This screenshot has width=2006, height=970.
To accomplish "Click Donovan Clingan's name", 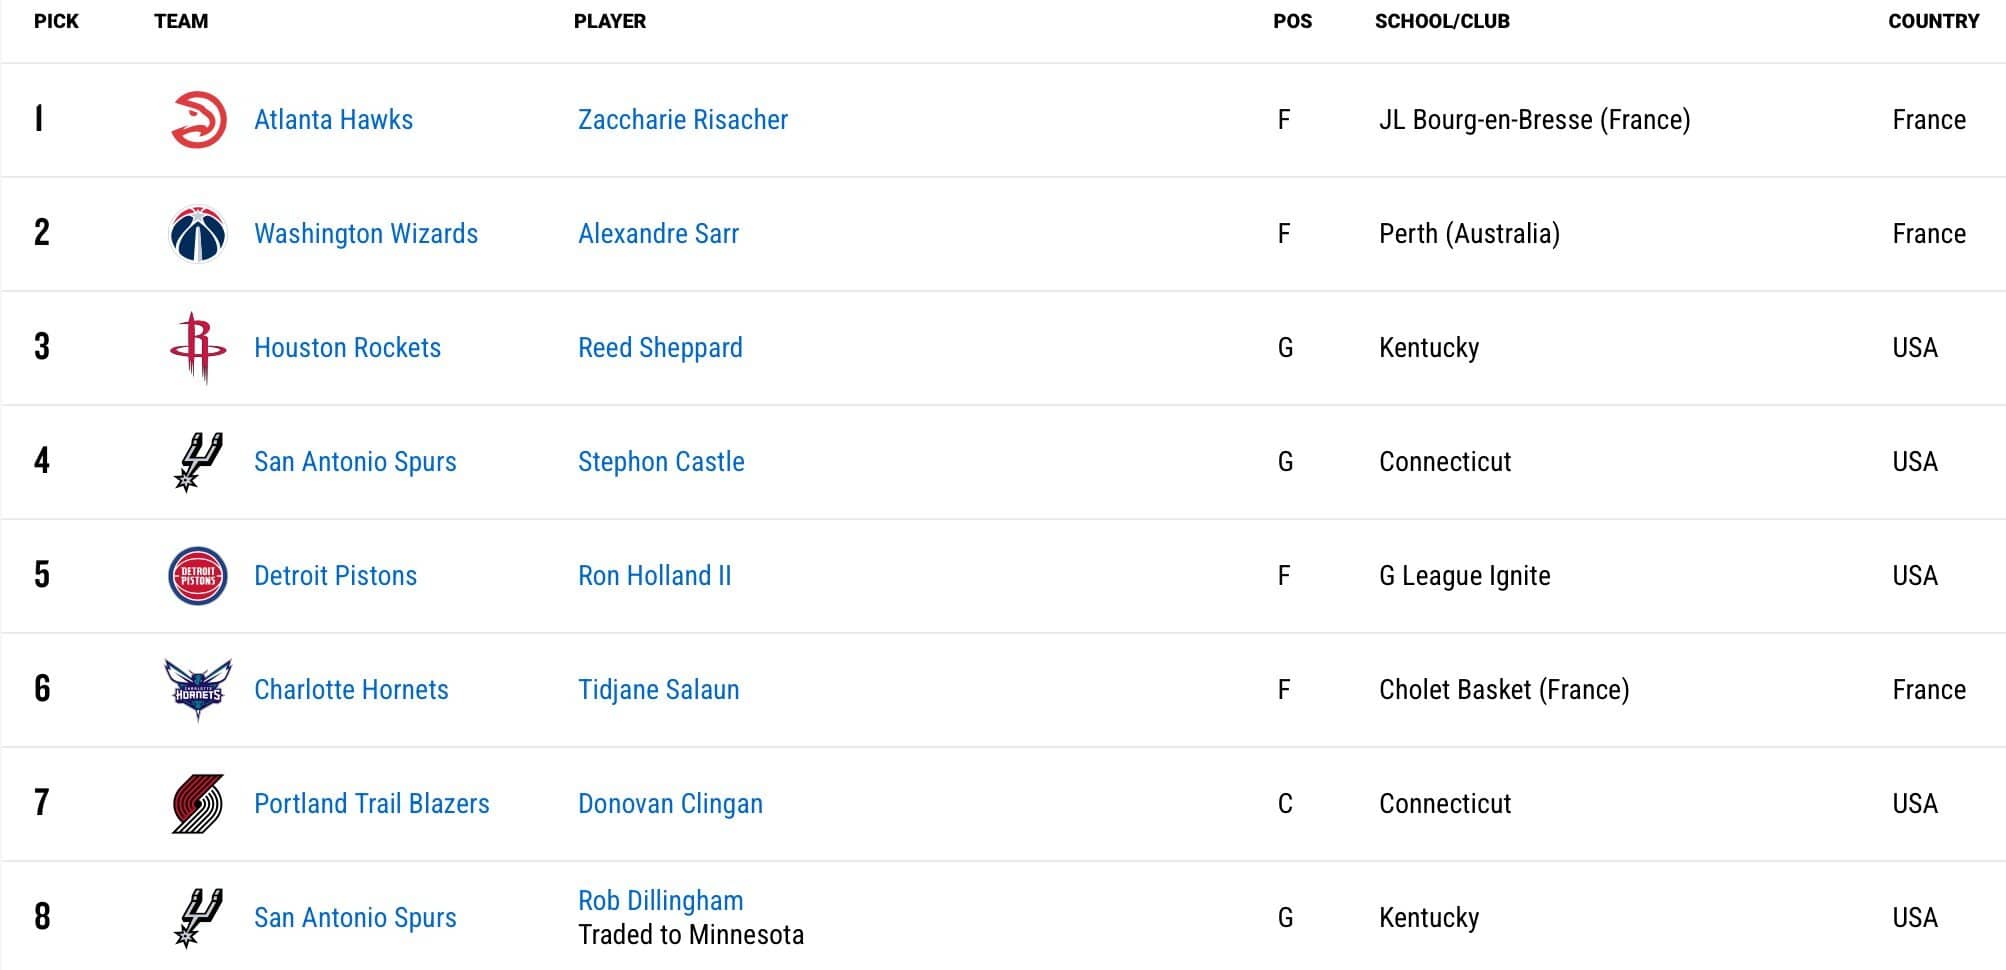I will pos(670,804).
